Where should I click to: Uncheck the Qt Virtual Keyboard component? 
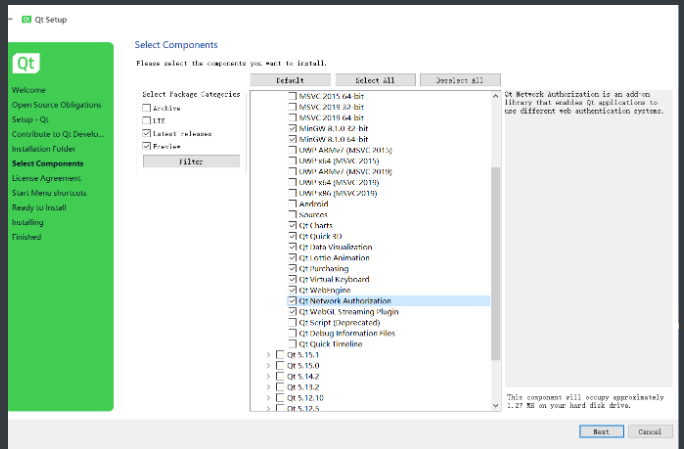(x=293, y=279)
